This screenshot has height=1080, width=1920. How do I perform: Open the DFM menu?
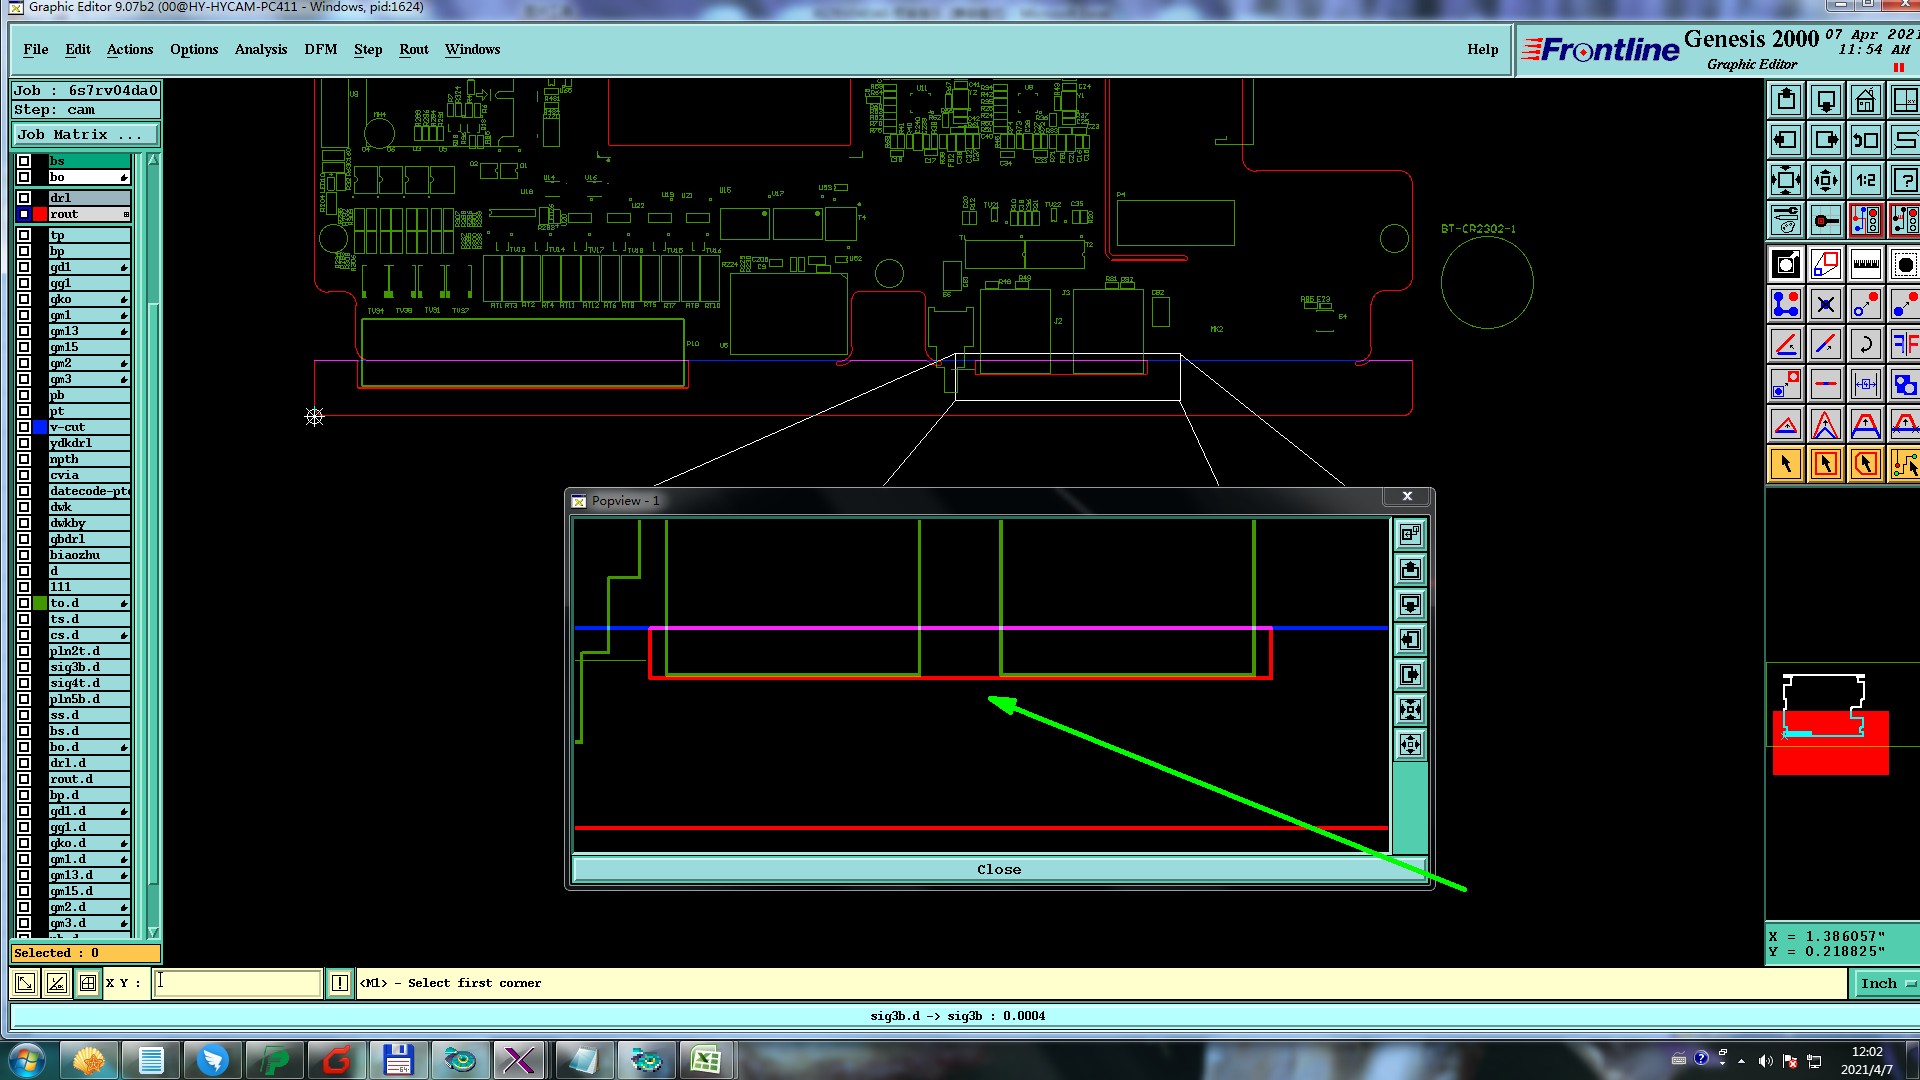pyautogui.click(x=320, y=50)
